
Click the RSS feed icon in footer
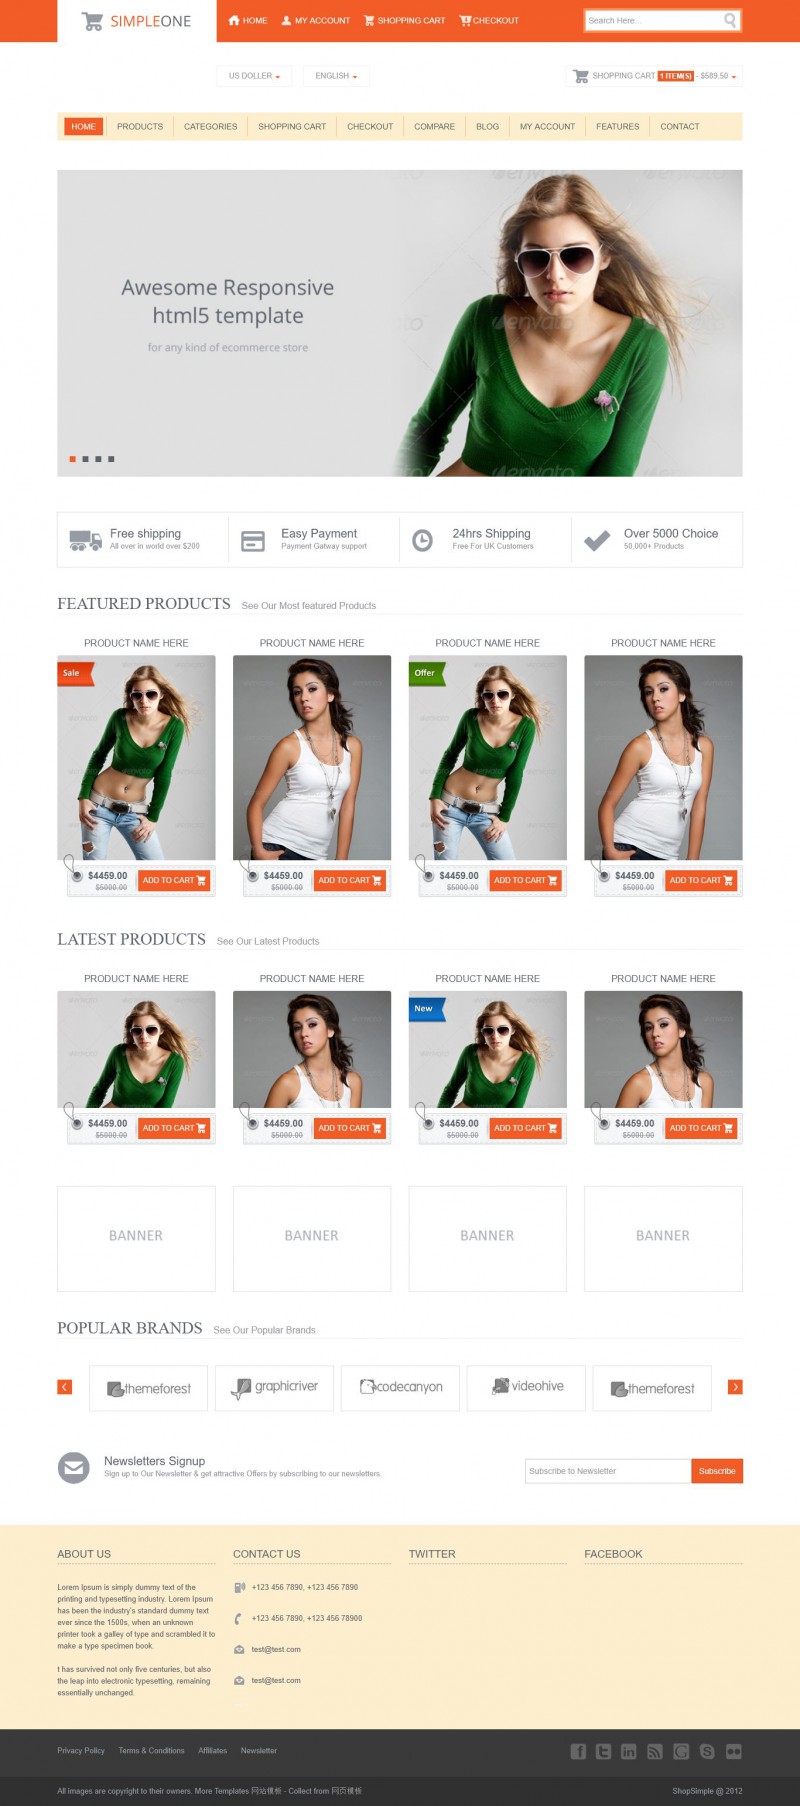655,1751
